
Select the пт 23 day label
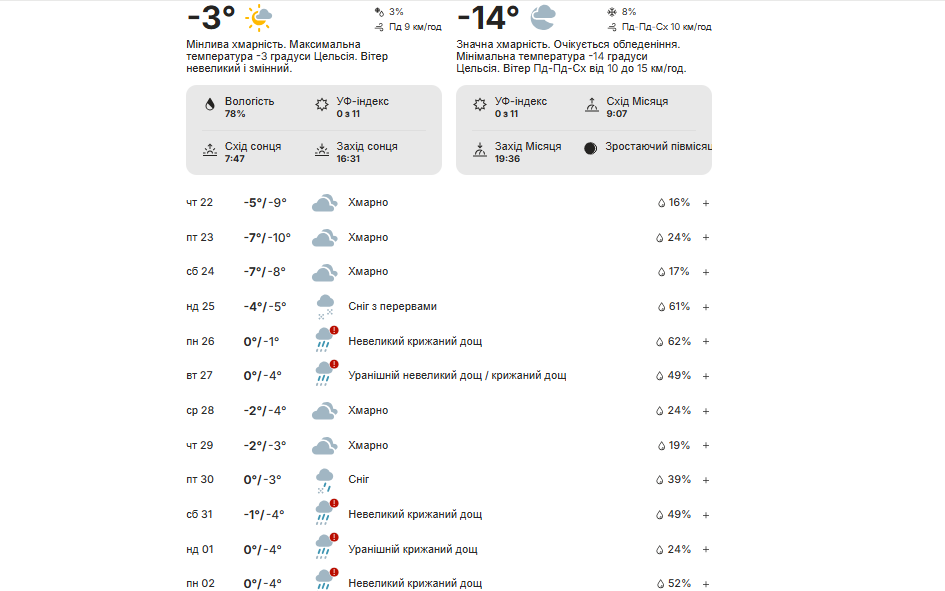click(x=200, y=238)
